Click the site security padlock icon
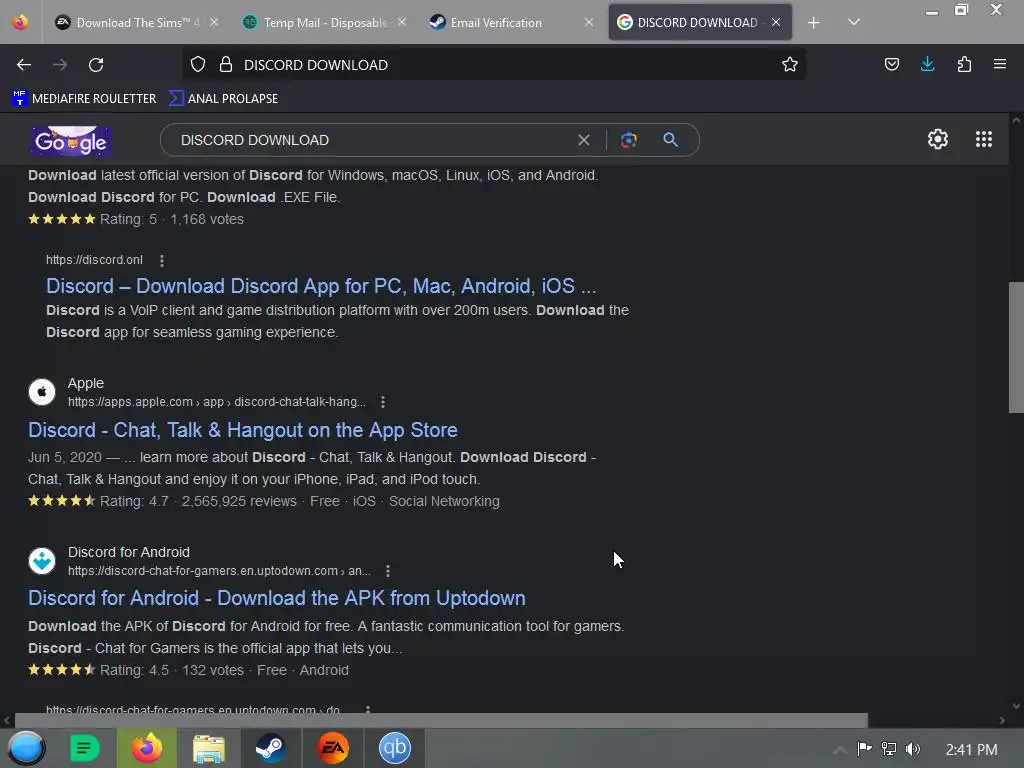This screenshot has height=768, width=1024. pos(226,64)
